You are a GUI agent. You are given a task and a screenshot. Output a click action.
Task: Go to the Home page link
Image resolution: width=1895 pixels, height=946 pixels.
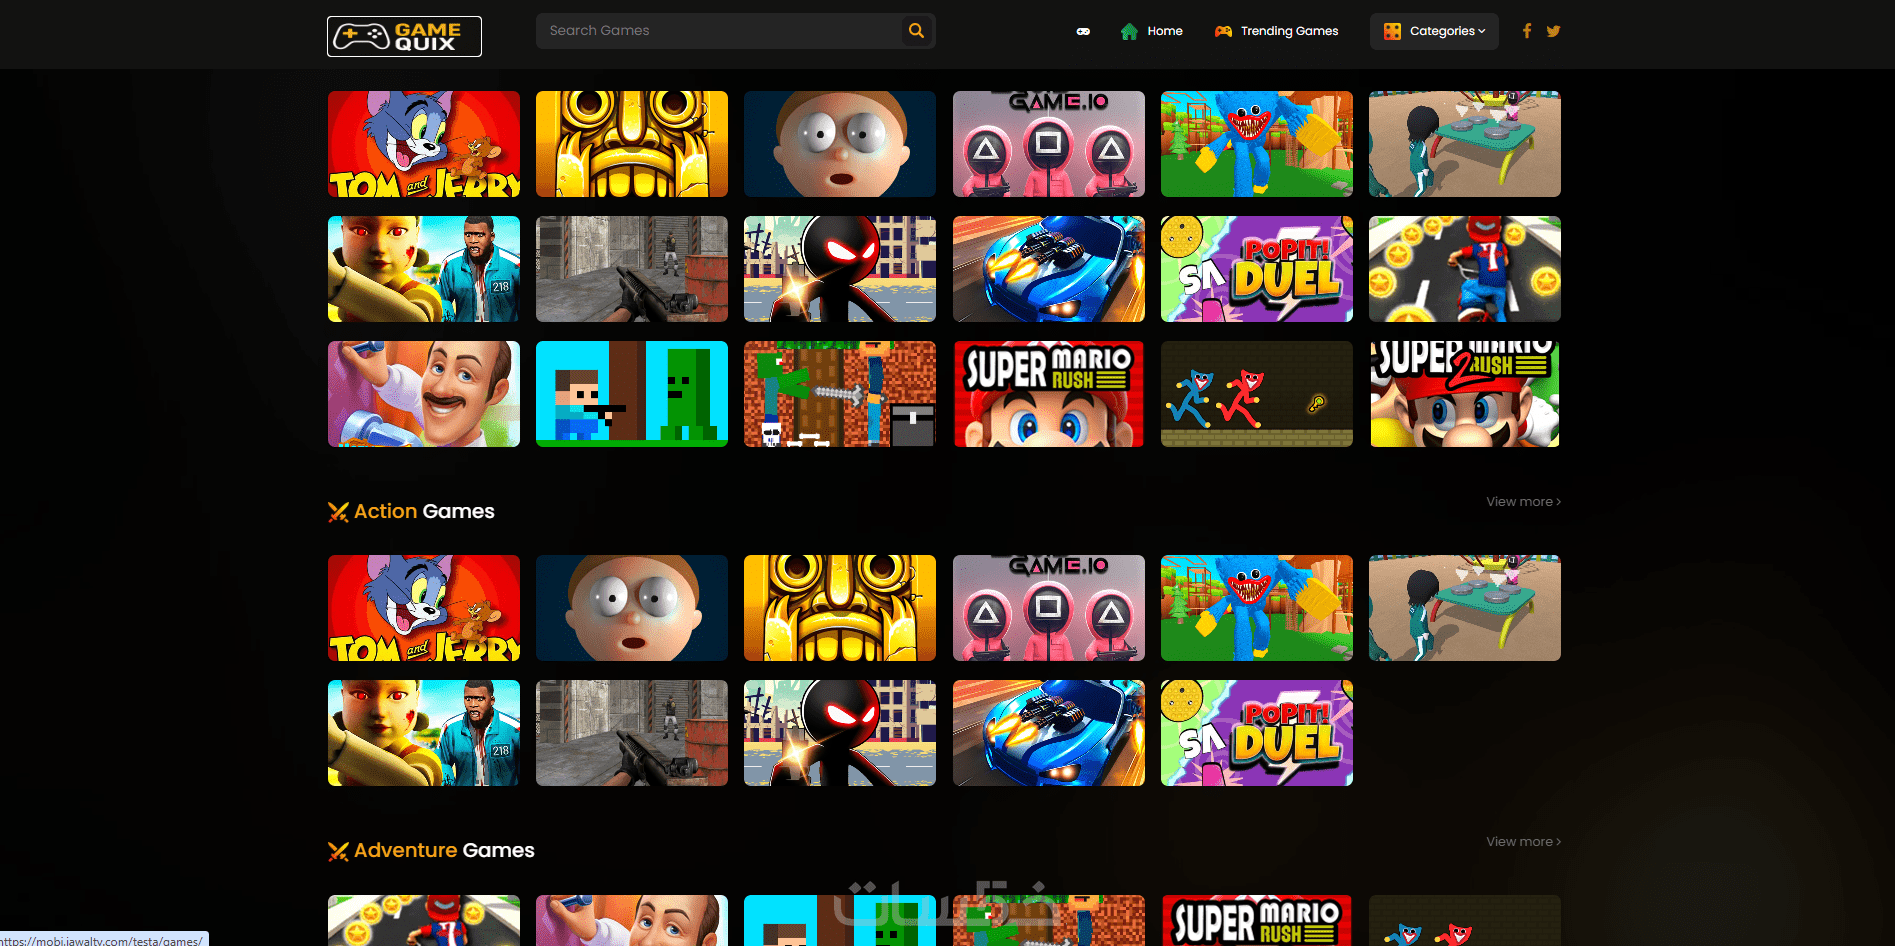pyautogui.click(x=1152, y=31)
